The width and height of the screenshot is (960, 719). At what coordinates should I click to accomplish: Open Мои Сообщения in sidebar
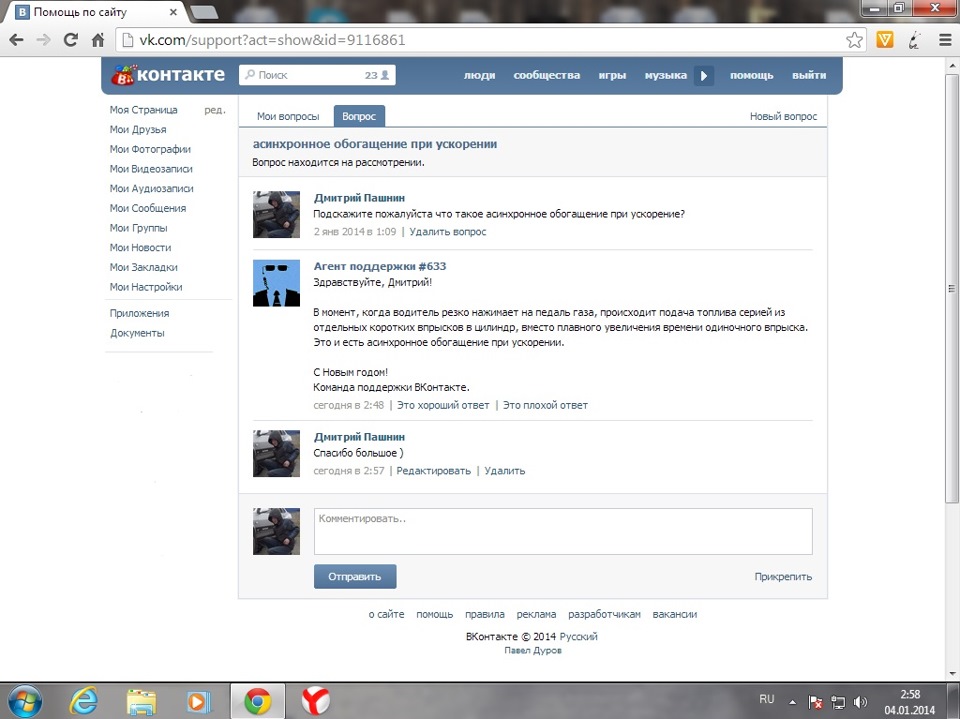click(148, 208)
